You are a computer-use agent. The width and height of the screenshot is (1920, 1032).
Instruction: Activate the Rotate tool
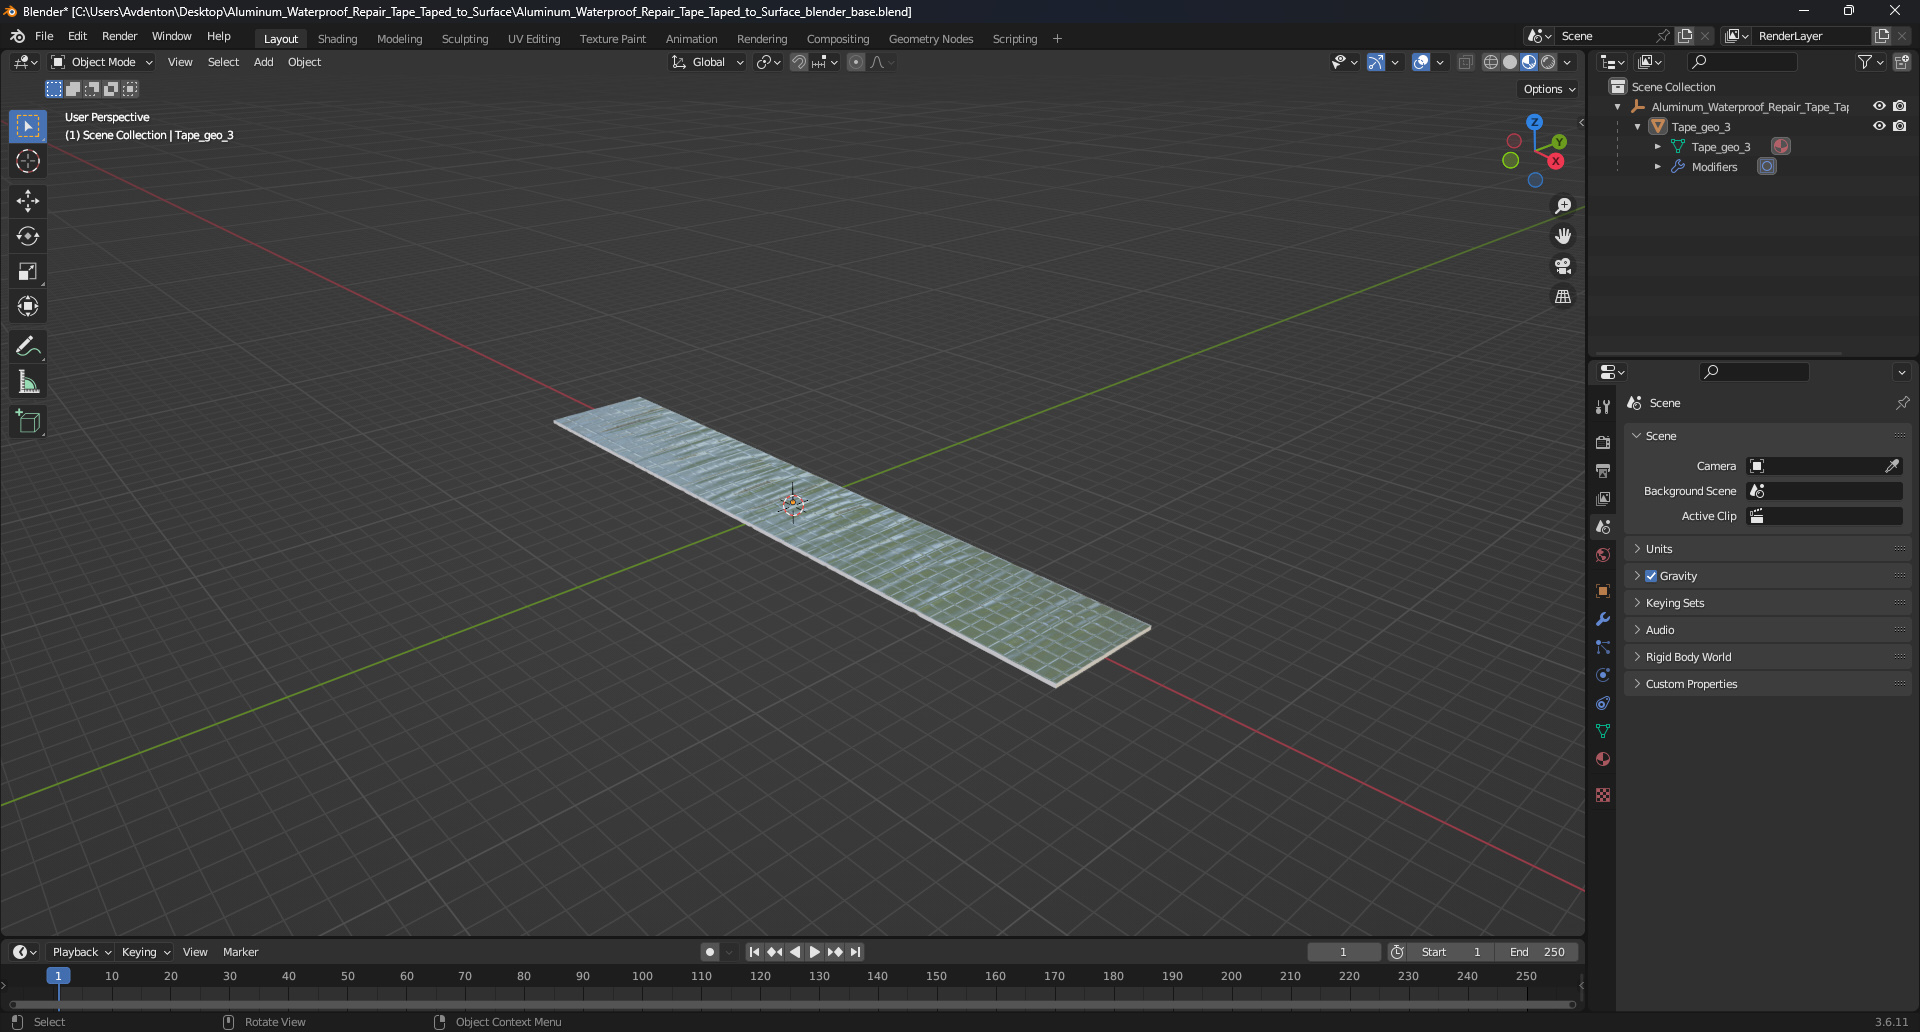click(28, 236)
